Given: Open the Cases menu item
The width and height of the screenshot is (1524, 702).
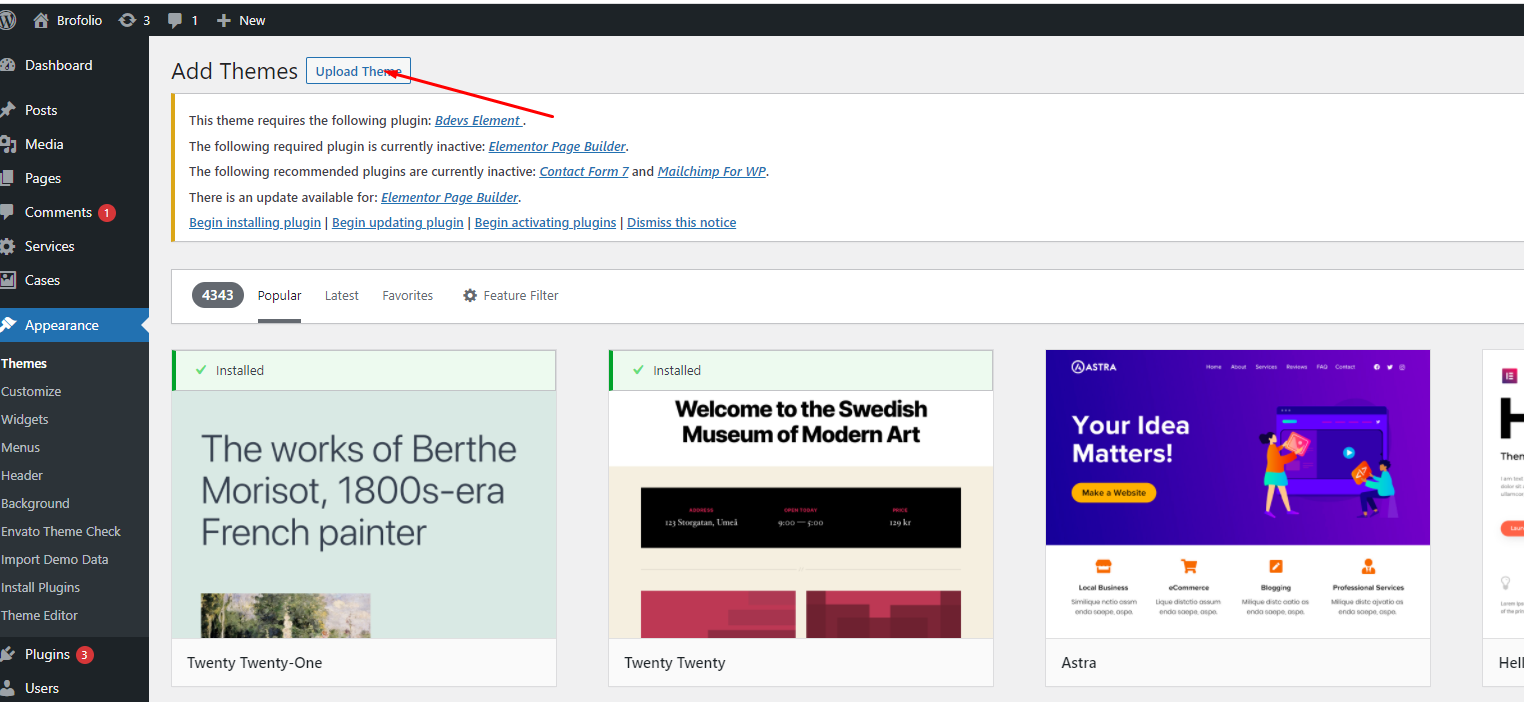Looking at the screenshot, I should pos(42,280).
